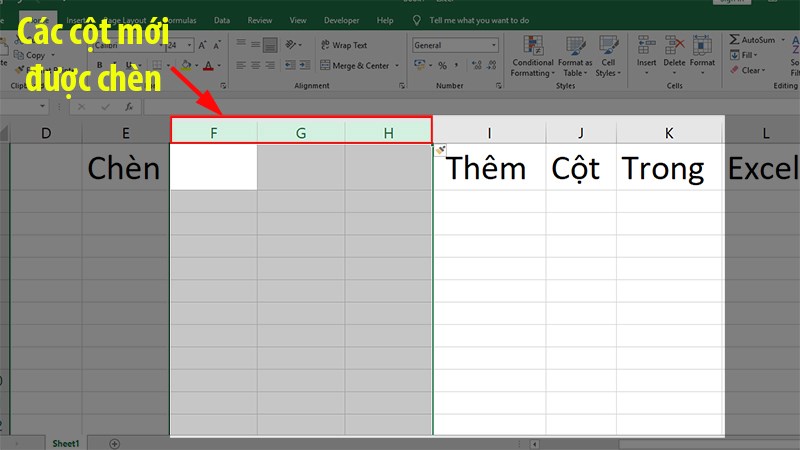Click the Delete cells button
800x450 pixels.
[x=674, y=55]
